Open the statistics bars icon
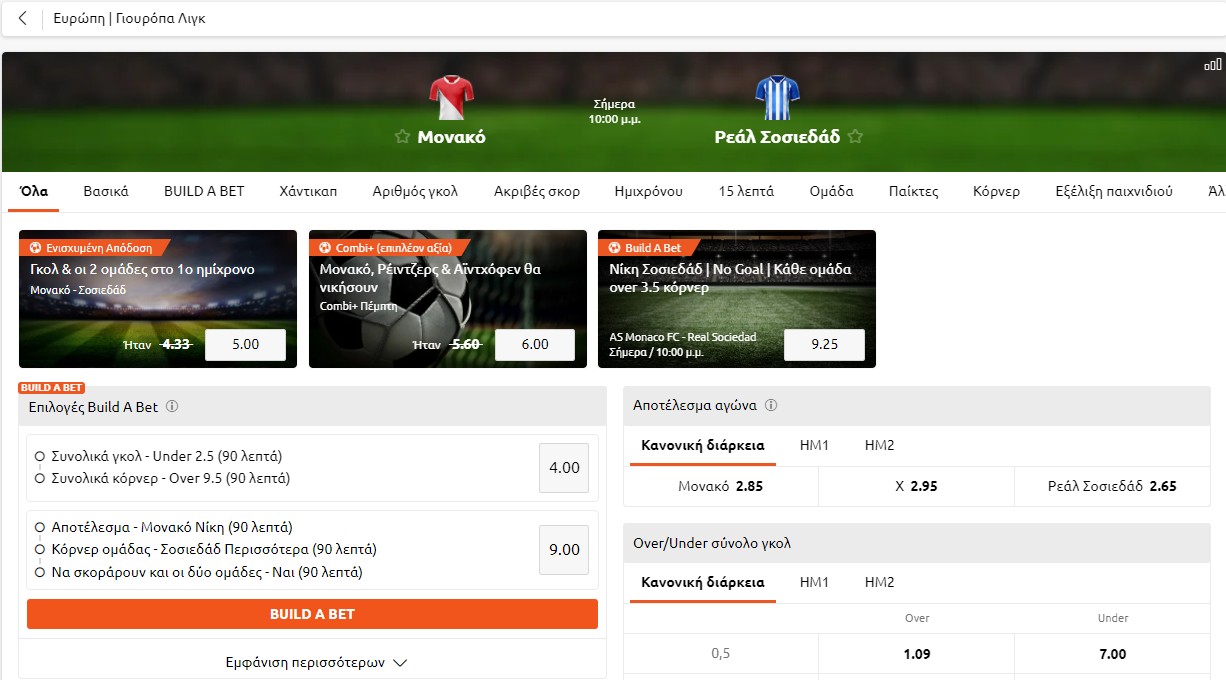The height and width of the screenshot is (680, 1226). (1213, 65)
